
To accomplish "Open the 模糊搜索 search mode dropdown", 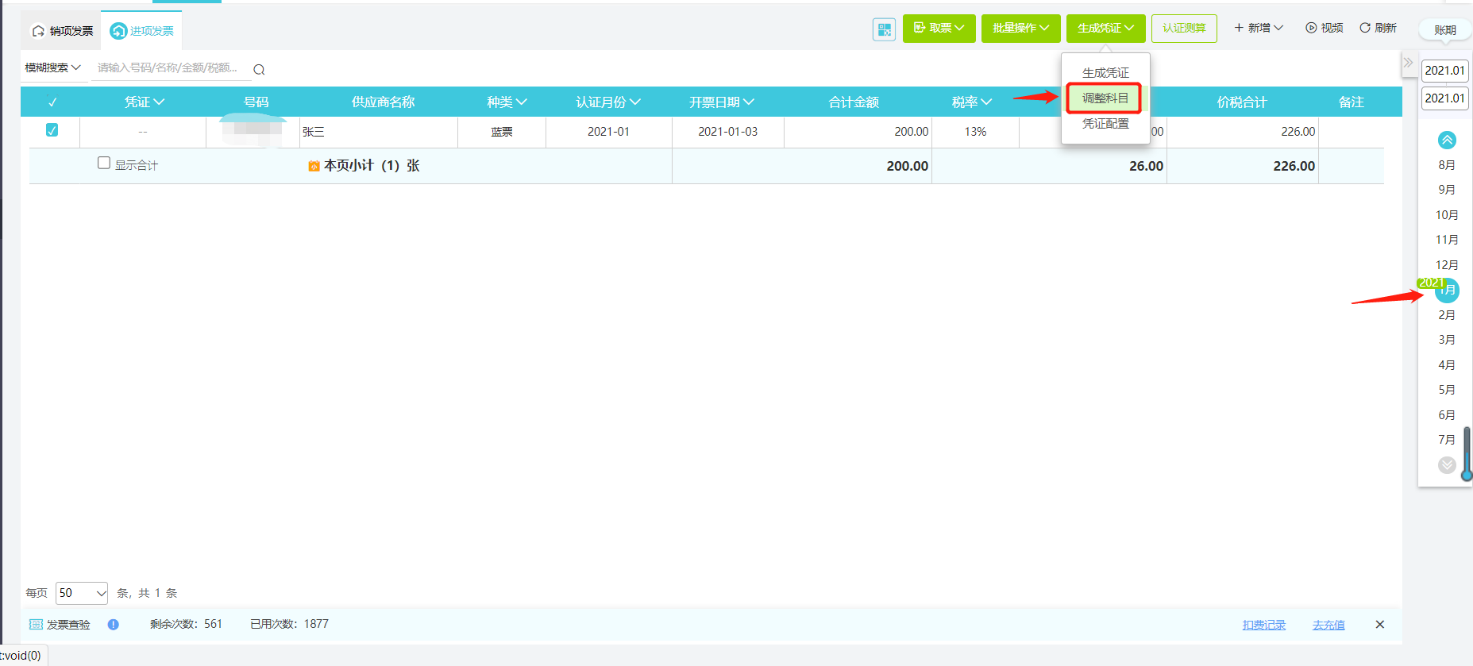I will click(51, 68).
